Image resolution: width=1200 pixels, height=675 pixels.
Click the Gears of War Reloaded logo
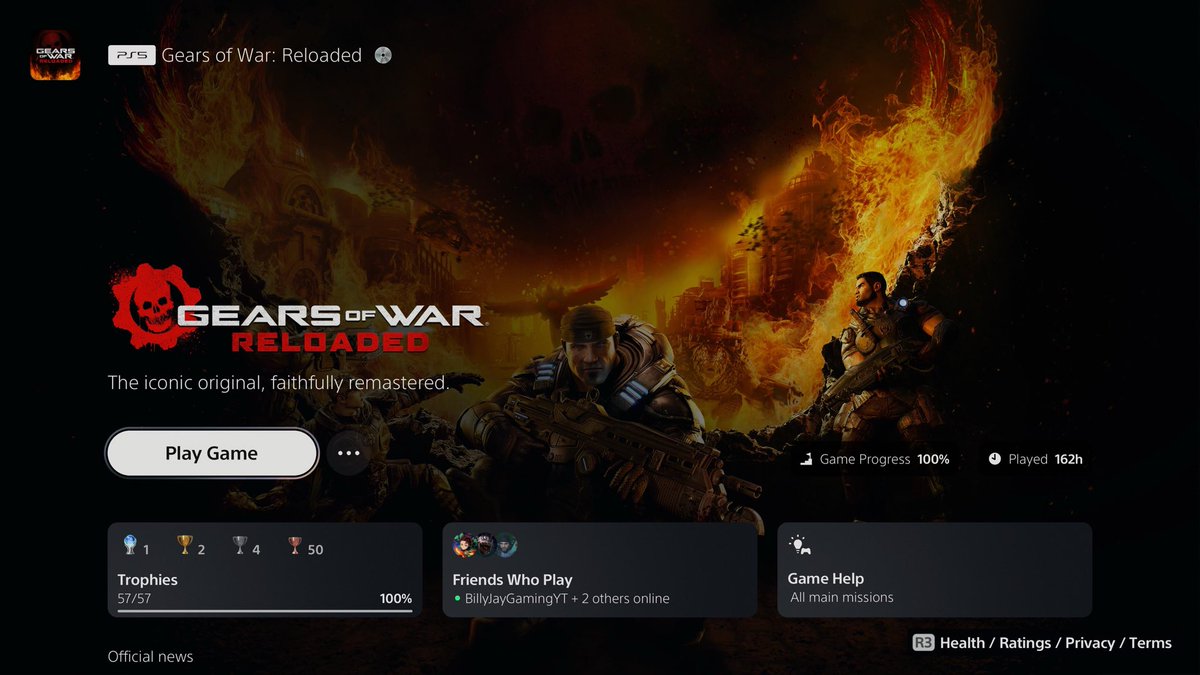pos(298,310)
